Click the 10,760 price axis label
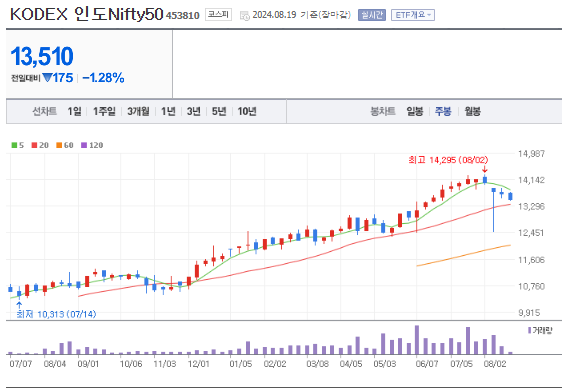Viewport: 562px width, 388px height. pyautogui.click(x=531, y=286)
